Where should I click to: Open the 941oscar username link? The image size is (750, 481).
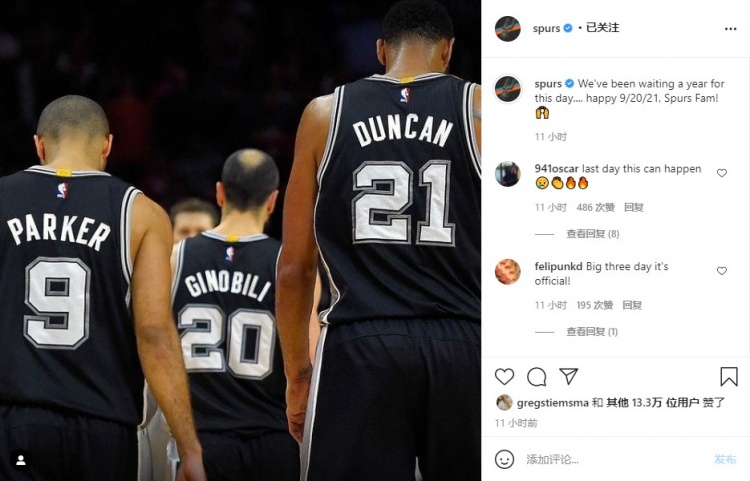point(556,169)
